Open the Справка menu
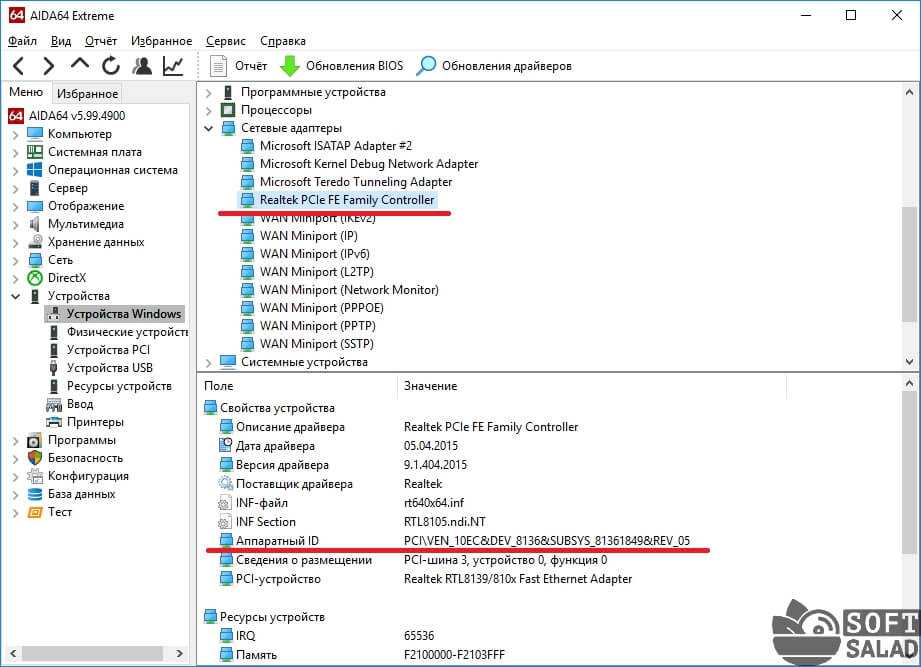 click(x=283, y=41)
